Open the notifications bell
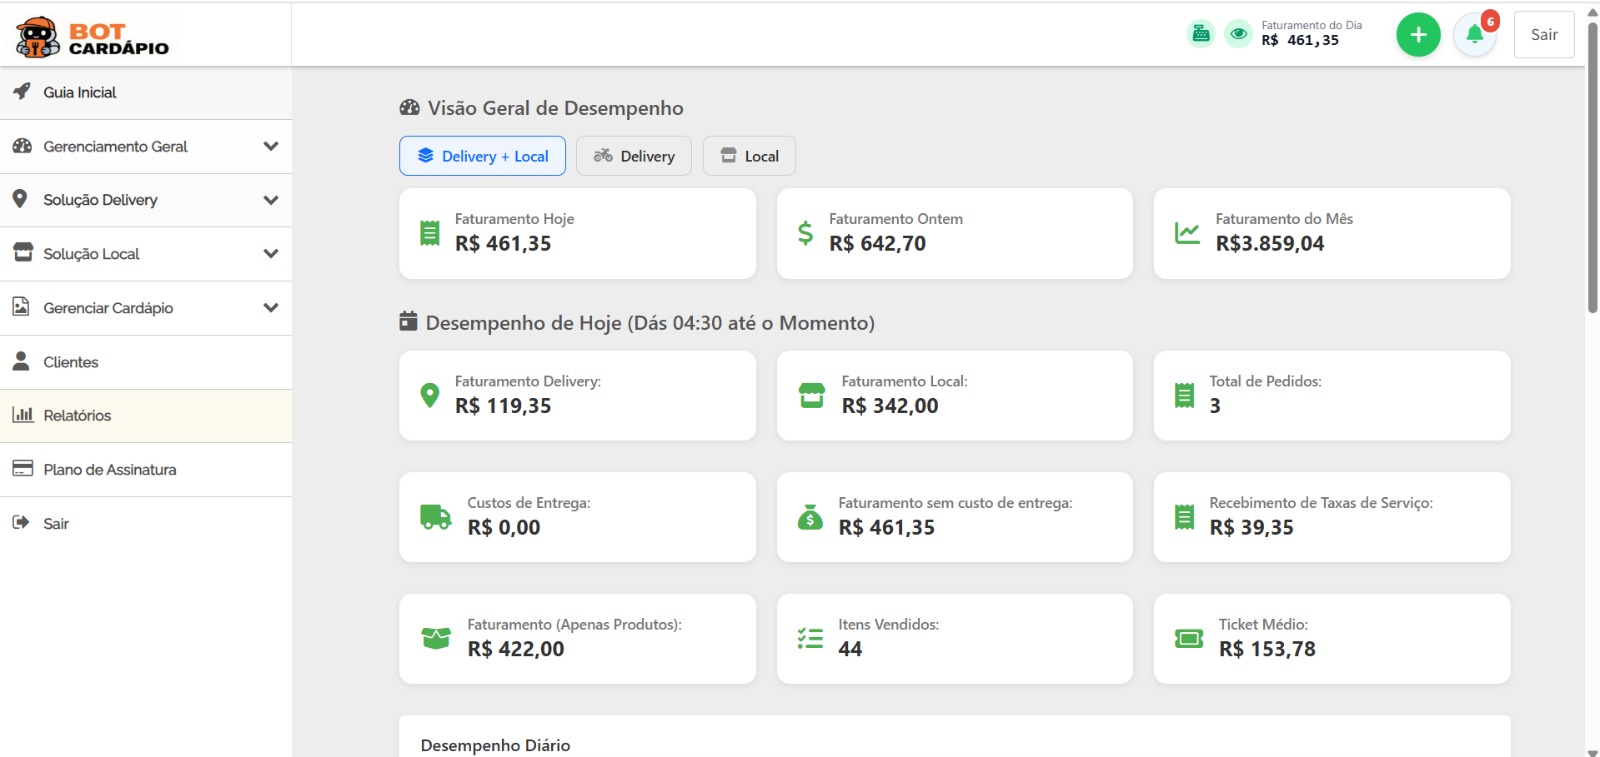 [1474, 35]
